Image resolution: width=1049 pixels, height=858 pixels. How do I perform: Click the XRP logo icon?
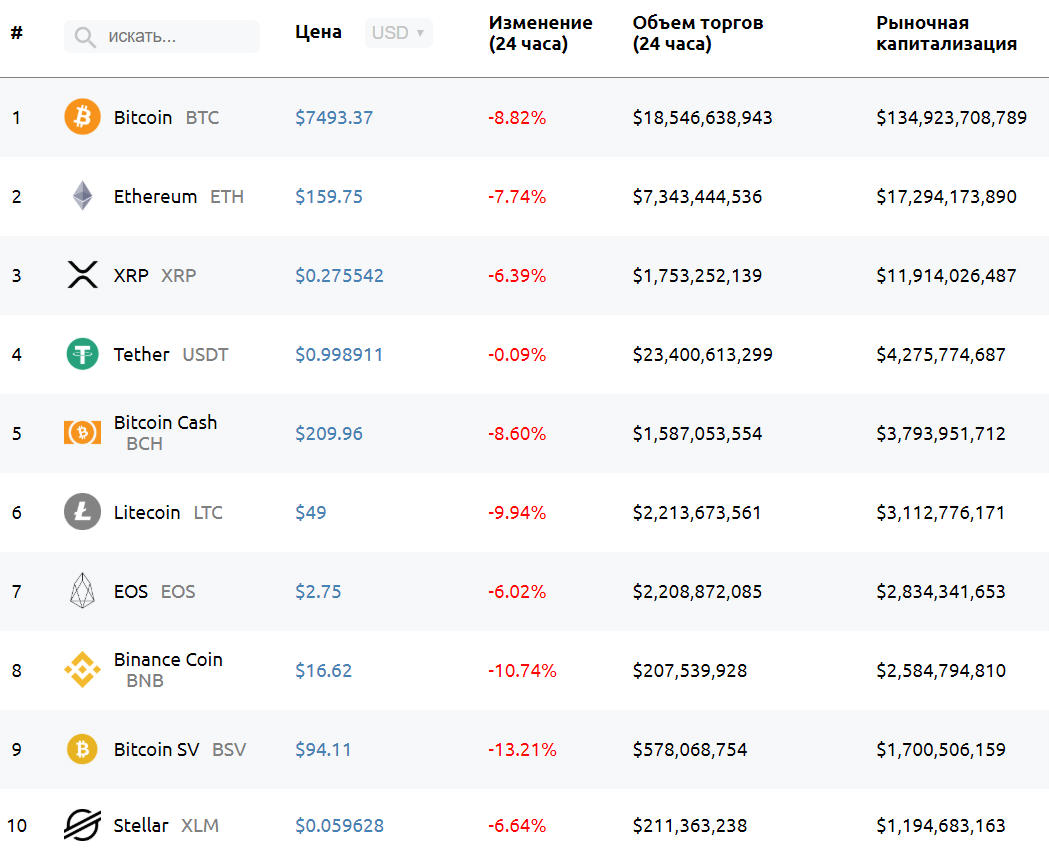click(82, 275)
